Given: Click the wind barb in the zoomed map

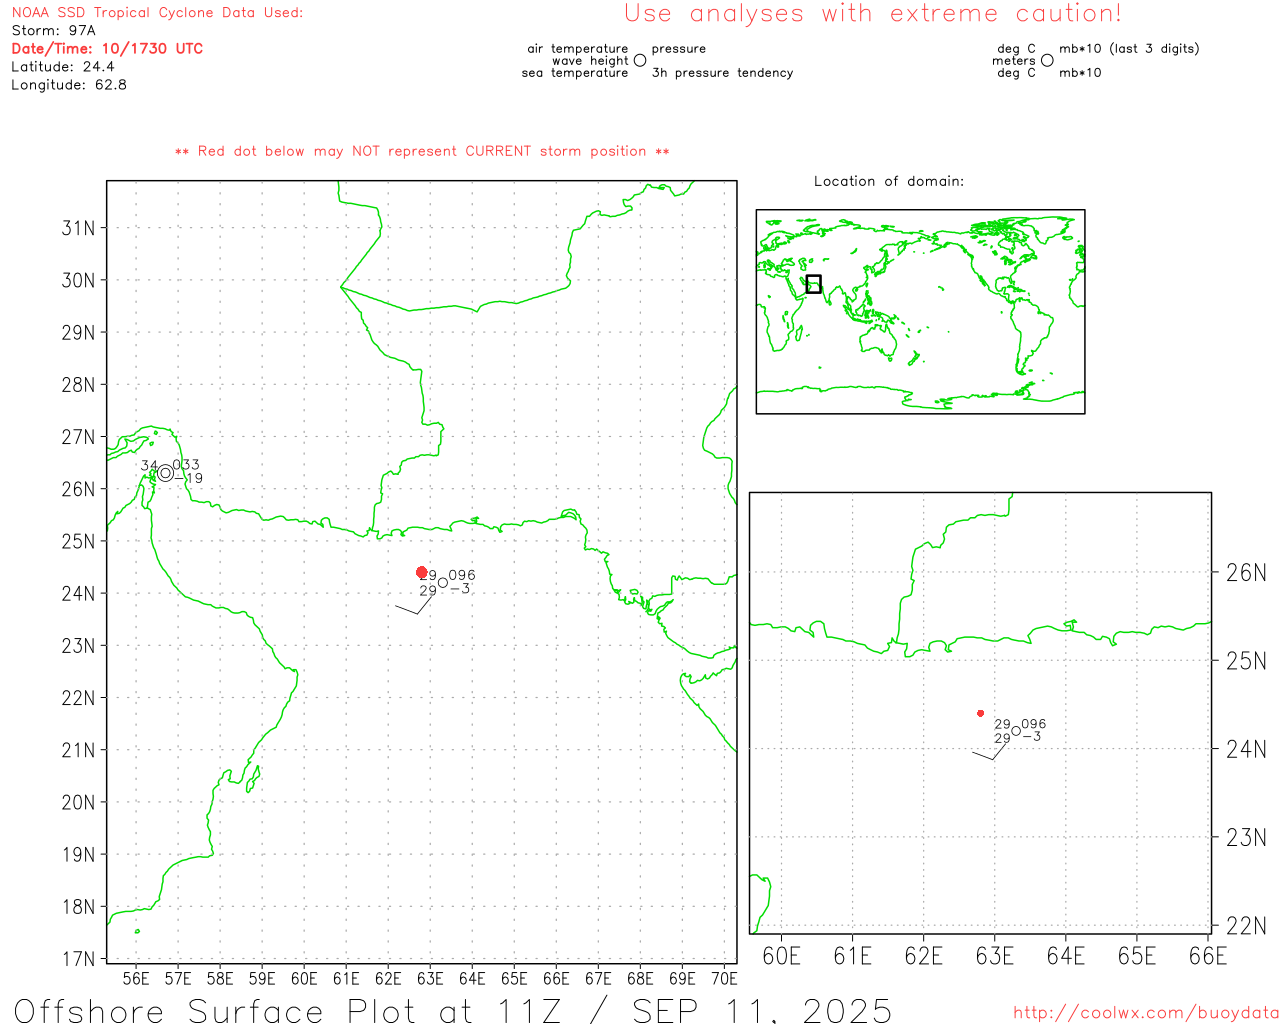Looking at the screenshot, I should click(990, 750).
